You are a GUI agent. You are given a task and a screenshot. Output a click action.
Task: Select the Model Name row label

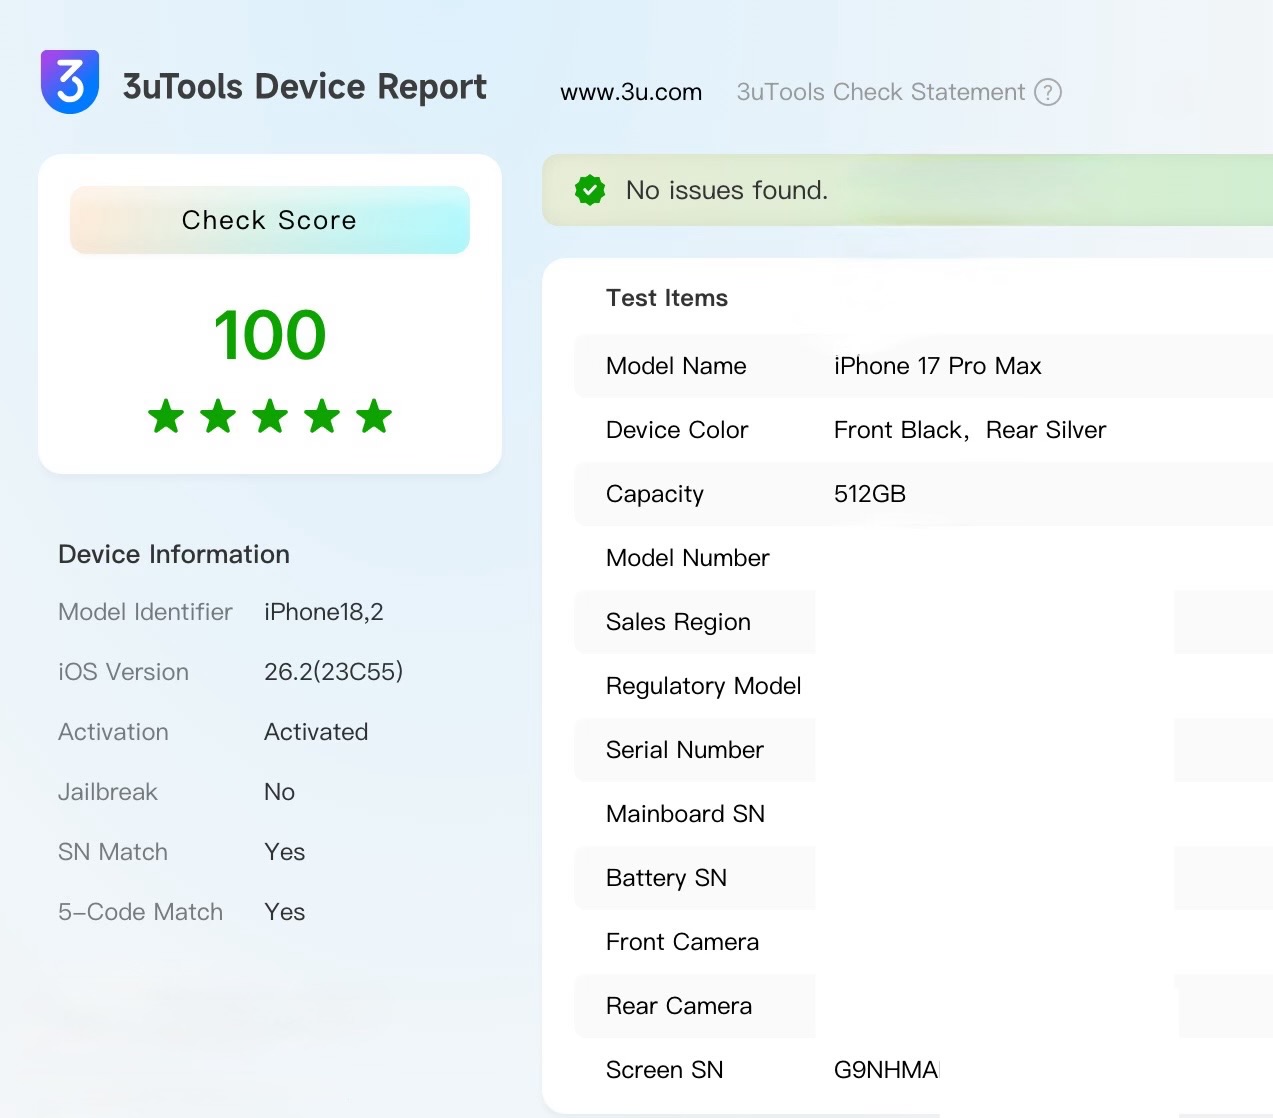[x=676, y=366]
